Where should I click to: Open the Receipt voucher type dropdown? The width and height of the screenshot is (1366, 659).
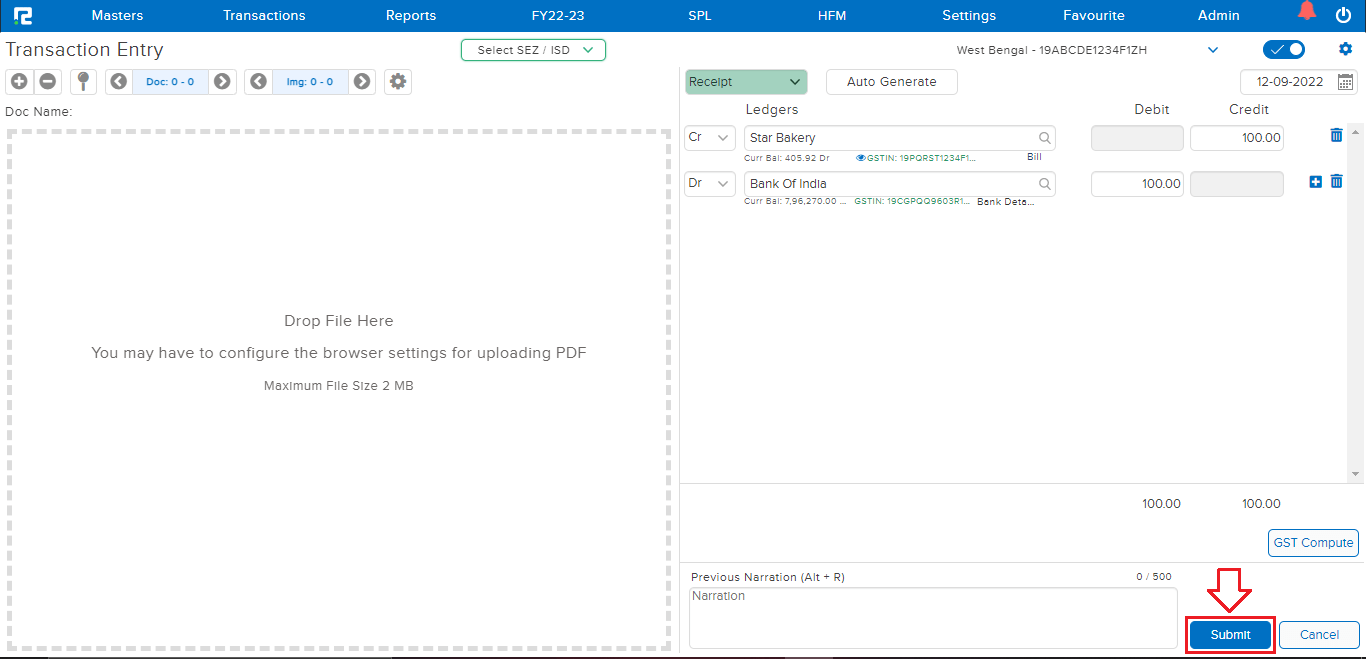[746, 82]
